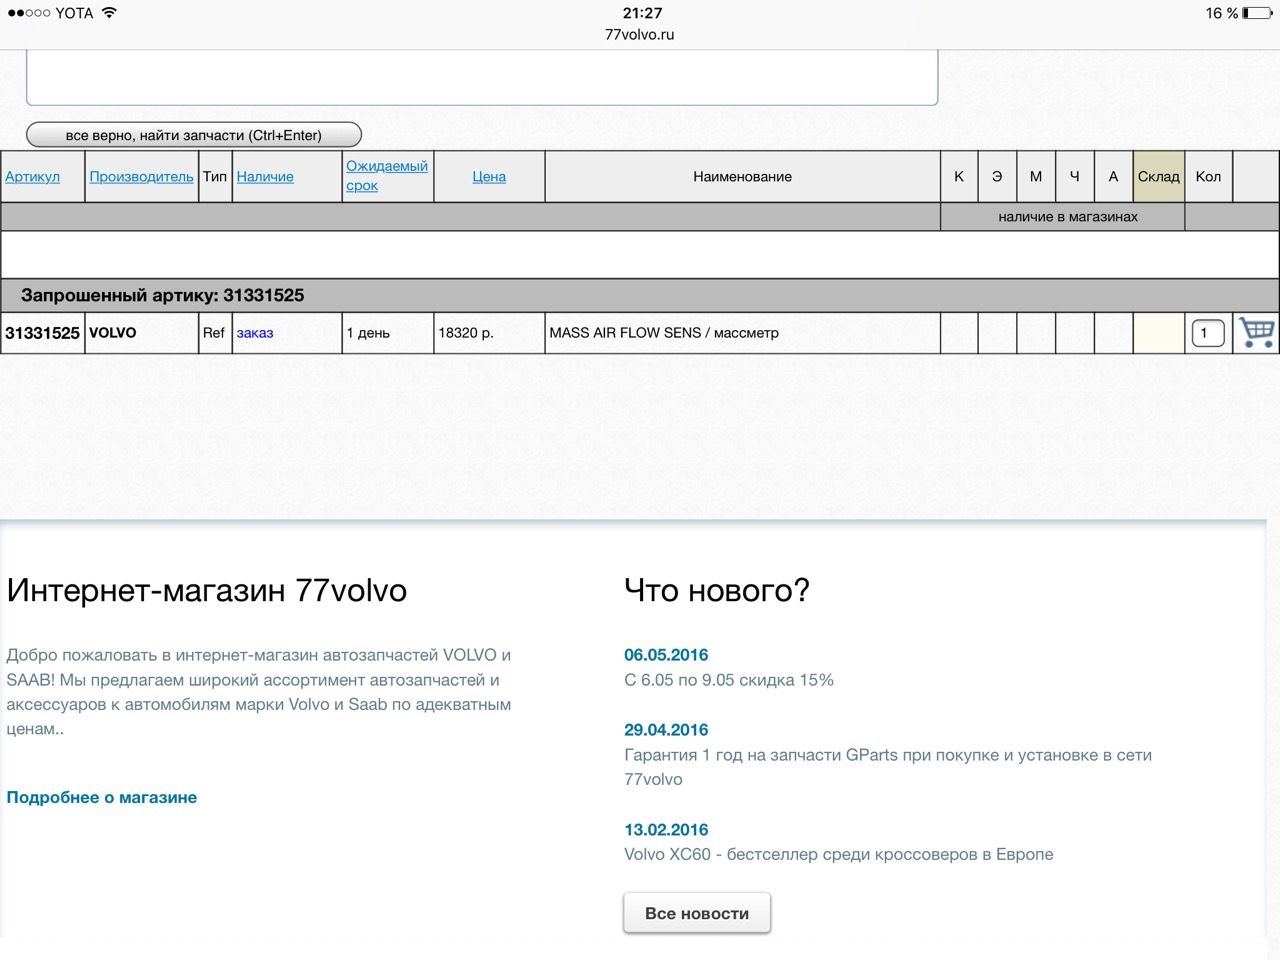Click the 'заказ' availability link
This screenshot has height=960, width=1280.
(x=255, y=333)
